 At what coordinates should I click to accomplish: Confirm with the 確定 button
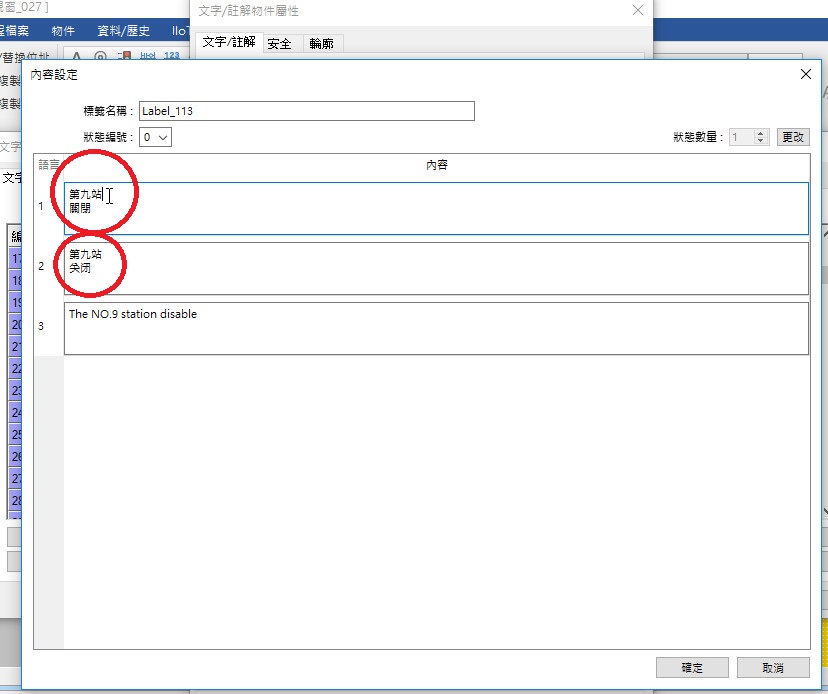point(692,668)
